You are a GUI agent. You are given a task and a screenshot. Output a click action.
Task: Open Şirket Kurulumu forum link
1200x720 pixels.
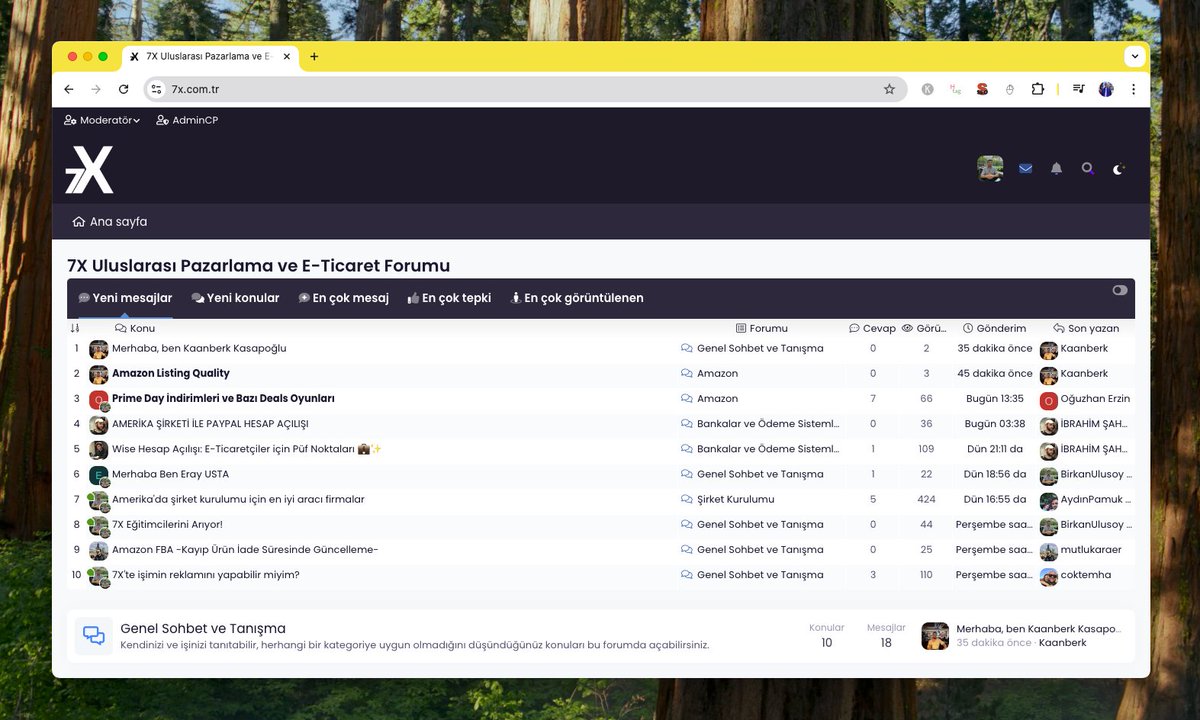[x=735, y=499]
